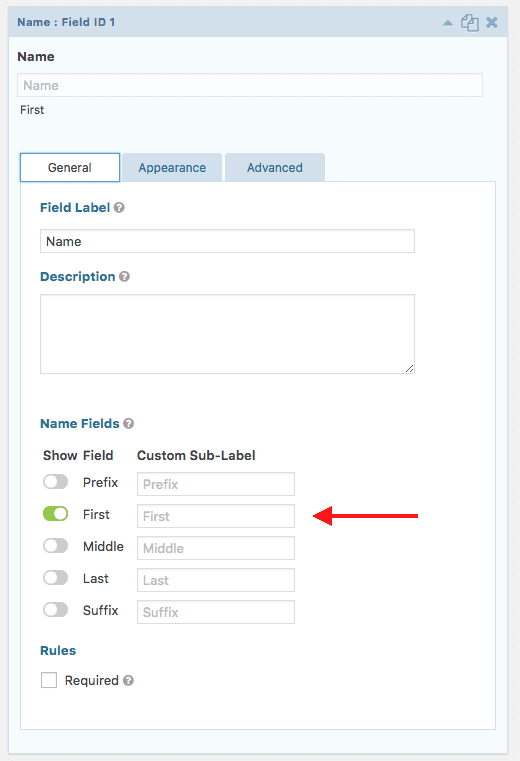Turn on the Last name toggle
520x761 pixels.
click(x=55, y=578)
